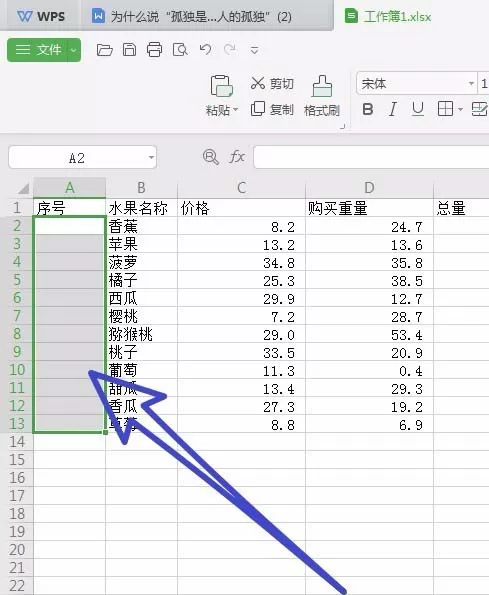Screen dimensions: 489x595
Task: Expand the quick access toolbar customize arrow
Action: click(255, 50)
